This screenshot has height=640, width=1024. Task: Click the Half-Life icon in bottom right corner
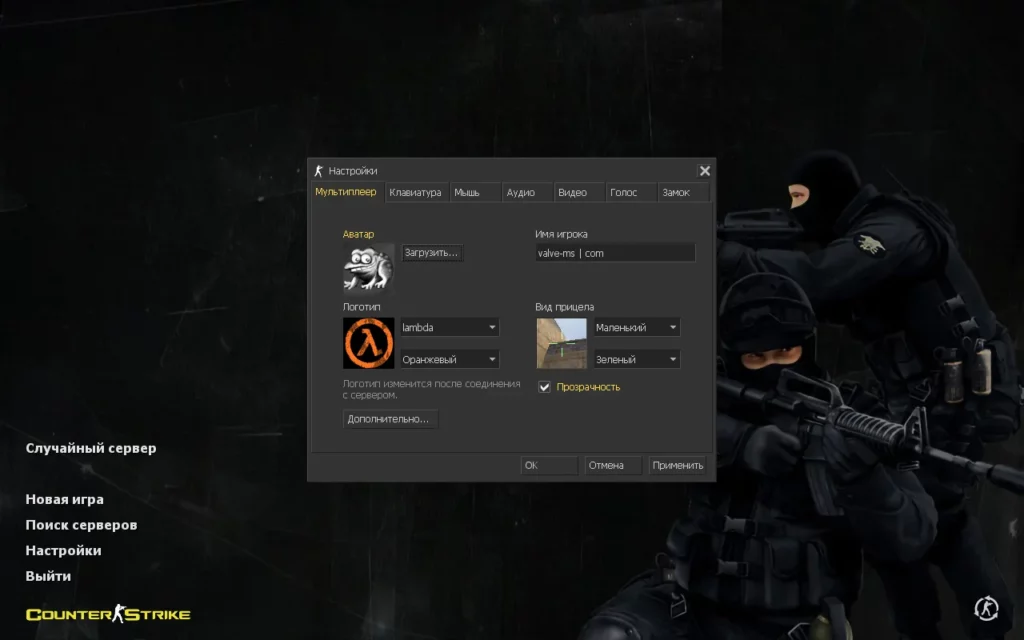tap(985, 607)
